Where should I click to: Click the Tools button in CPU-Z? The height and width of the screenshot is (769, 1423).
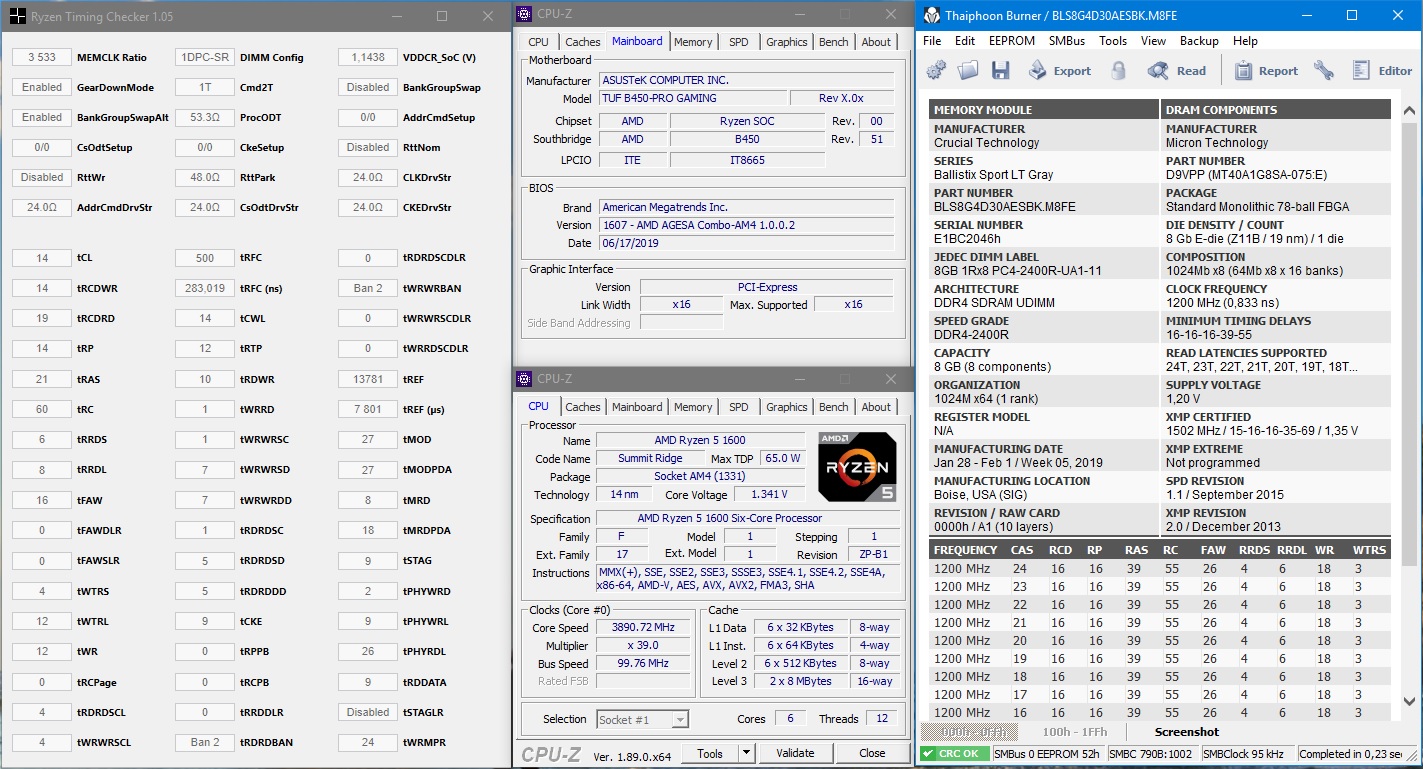coord(710,753)
